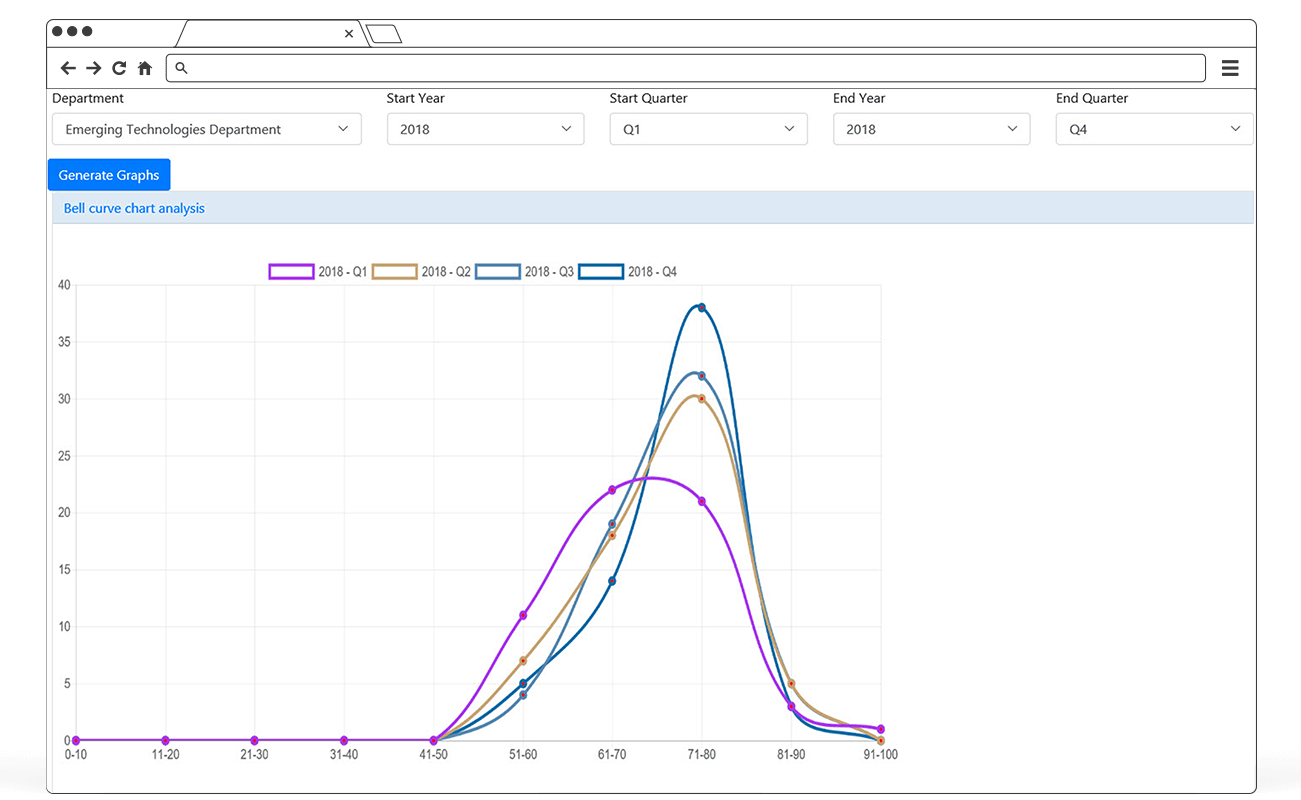Click the Bell curve chart analysis link
Viewport: 1301px width, 800px height.
[x=134, y=208]
